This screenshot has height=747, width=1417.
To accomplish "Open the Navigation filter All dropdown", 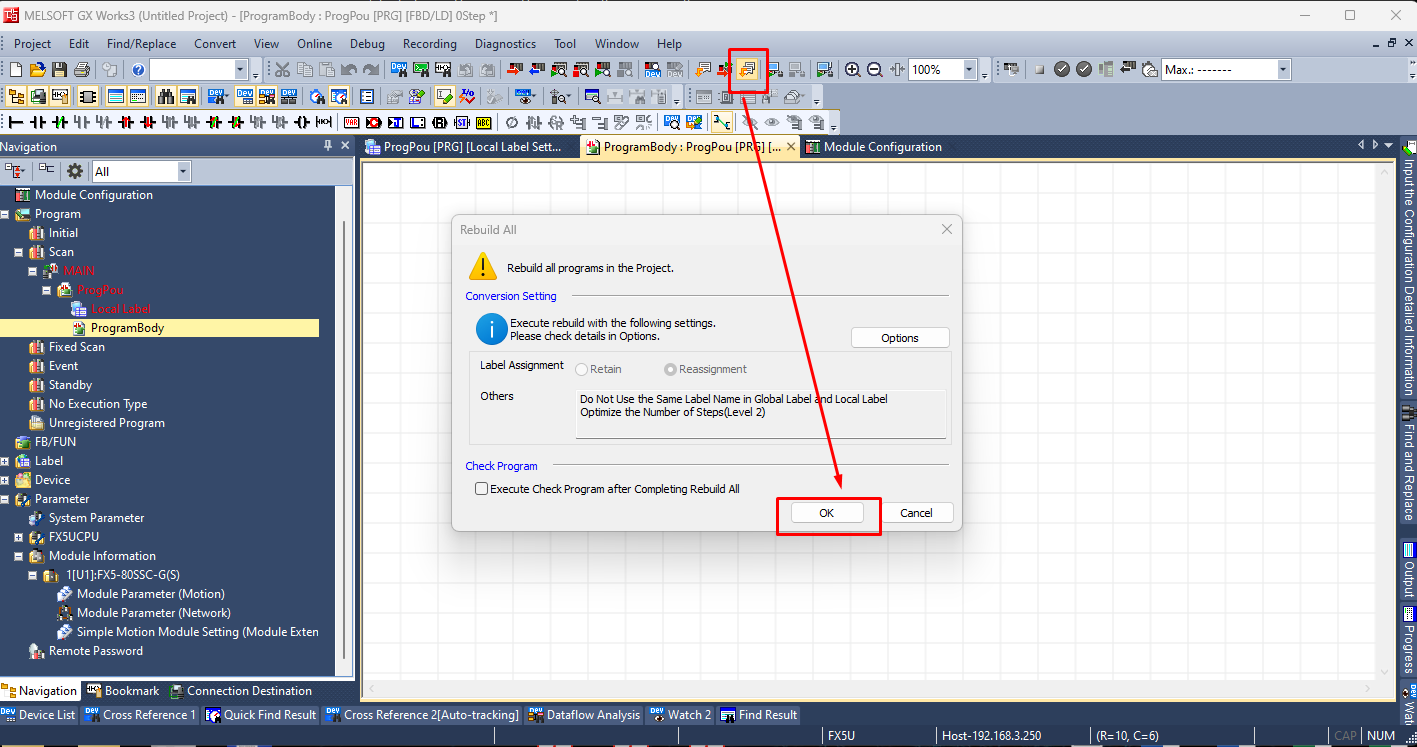I will pos(183,171).
